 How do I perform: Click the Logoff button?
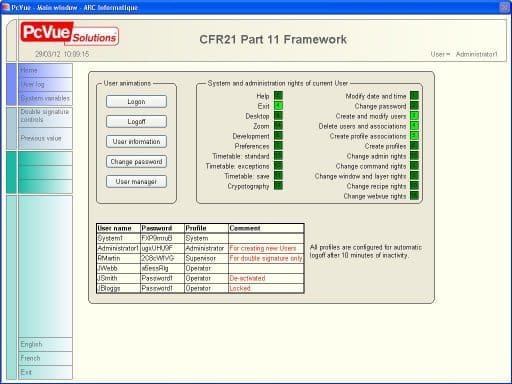[x=136, y=122]
